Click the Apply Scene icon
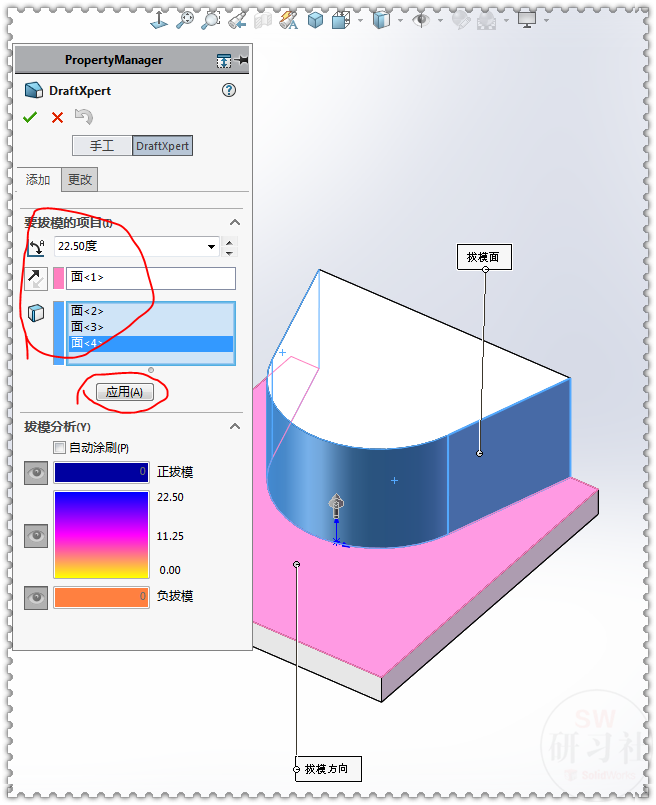The image size is (656, 805). (x=487, y=21)
